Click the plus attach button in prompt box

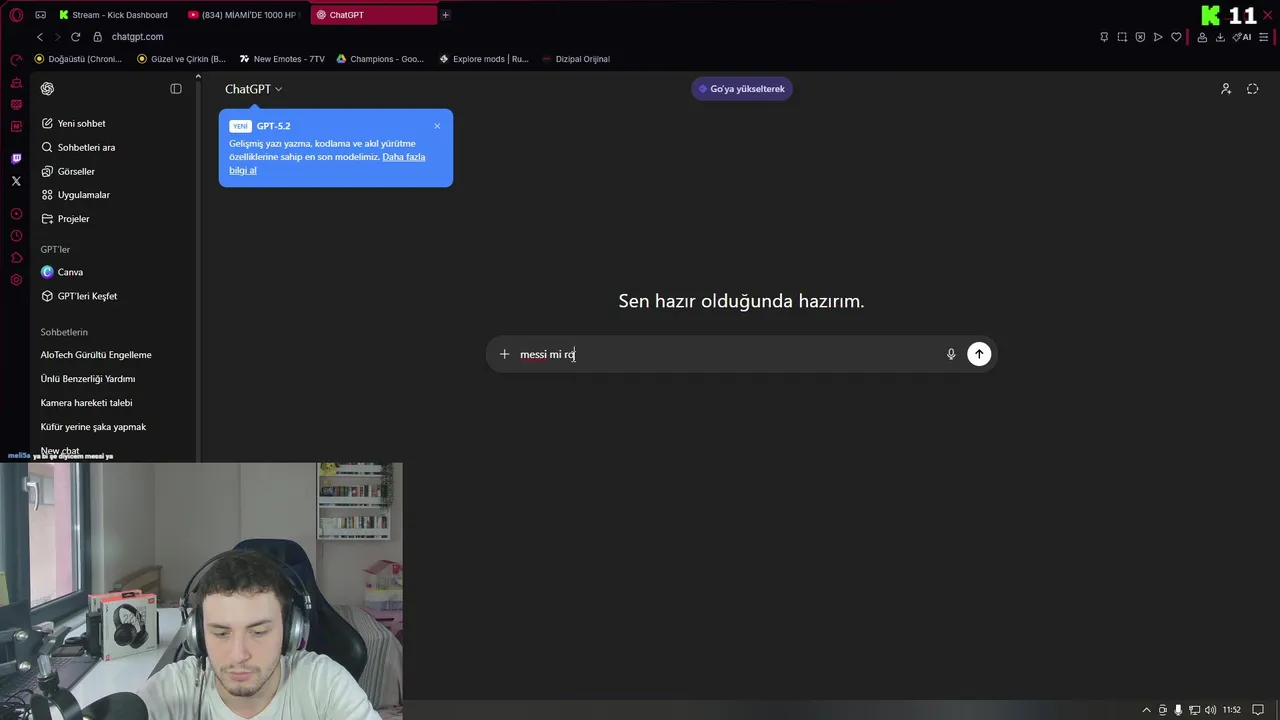click(504, 354)
